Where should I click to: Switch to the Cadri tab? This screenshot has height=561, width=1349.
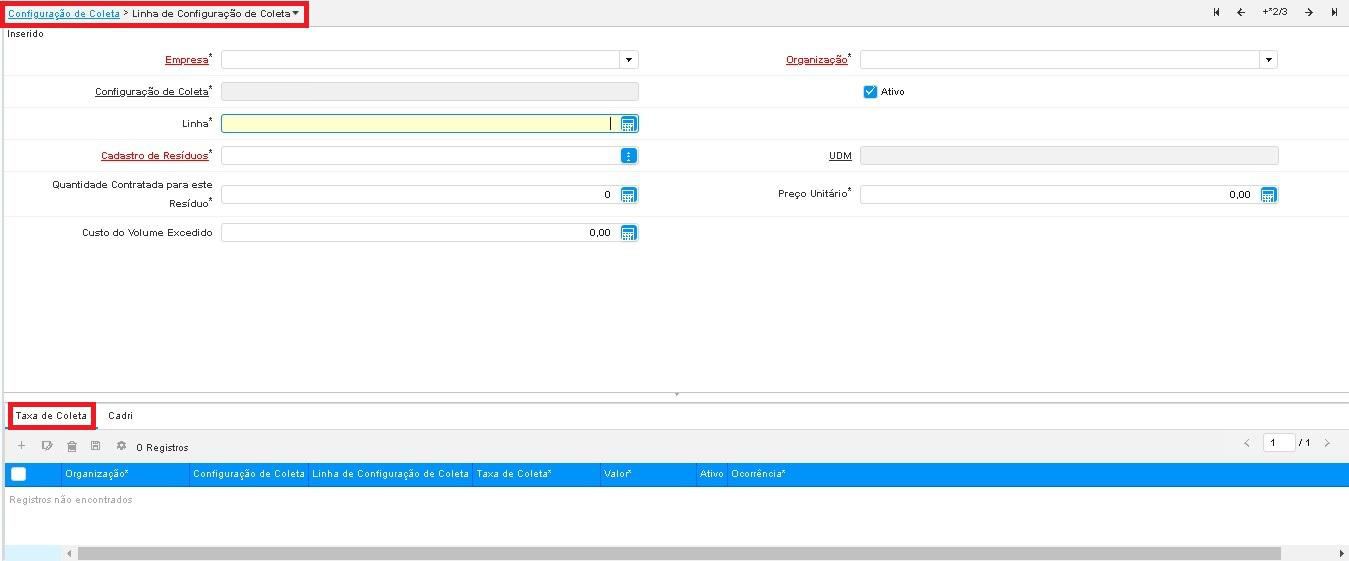(121, 415)
